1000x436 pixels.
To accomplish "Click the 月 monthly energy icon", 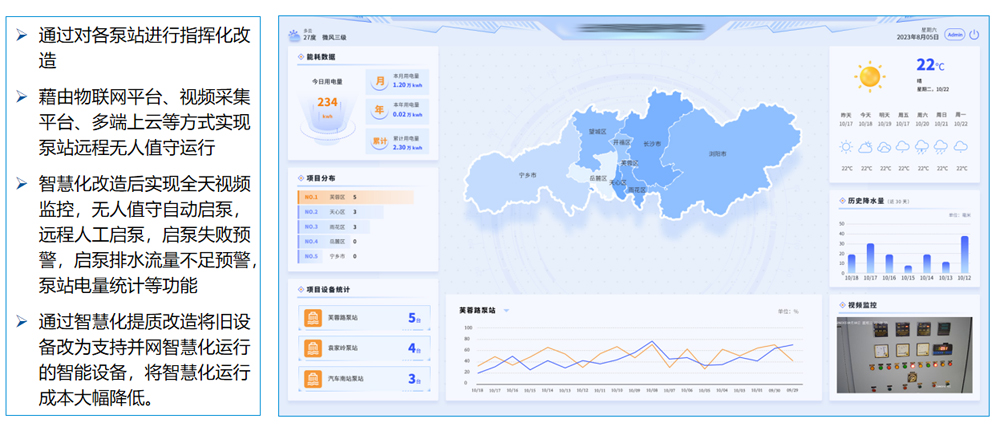I will pos(379,81).
